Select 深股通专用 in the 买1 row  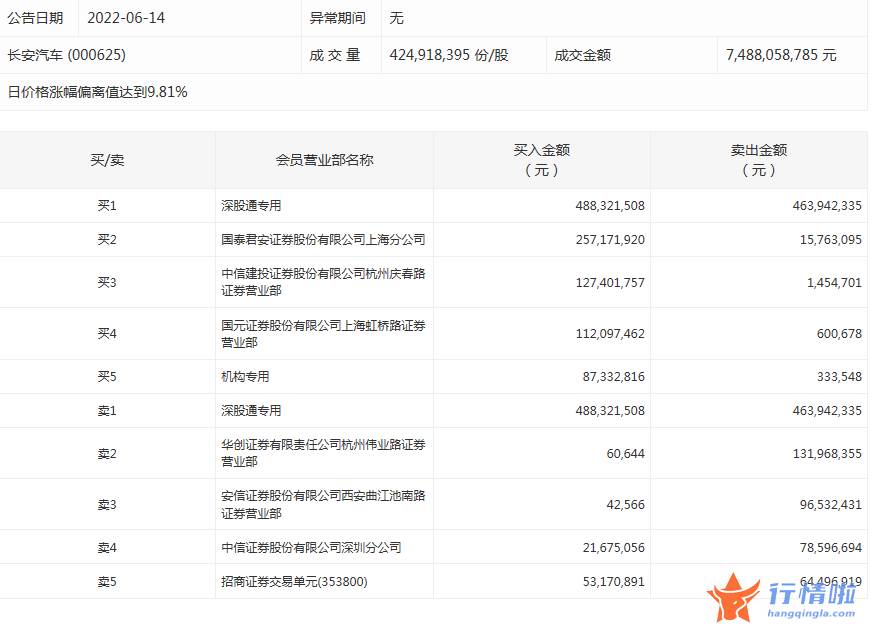point(251,206)
